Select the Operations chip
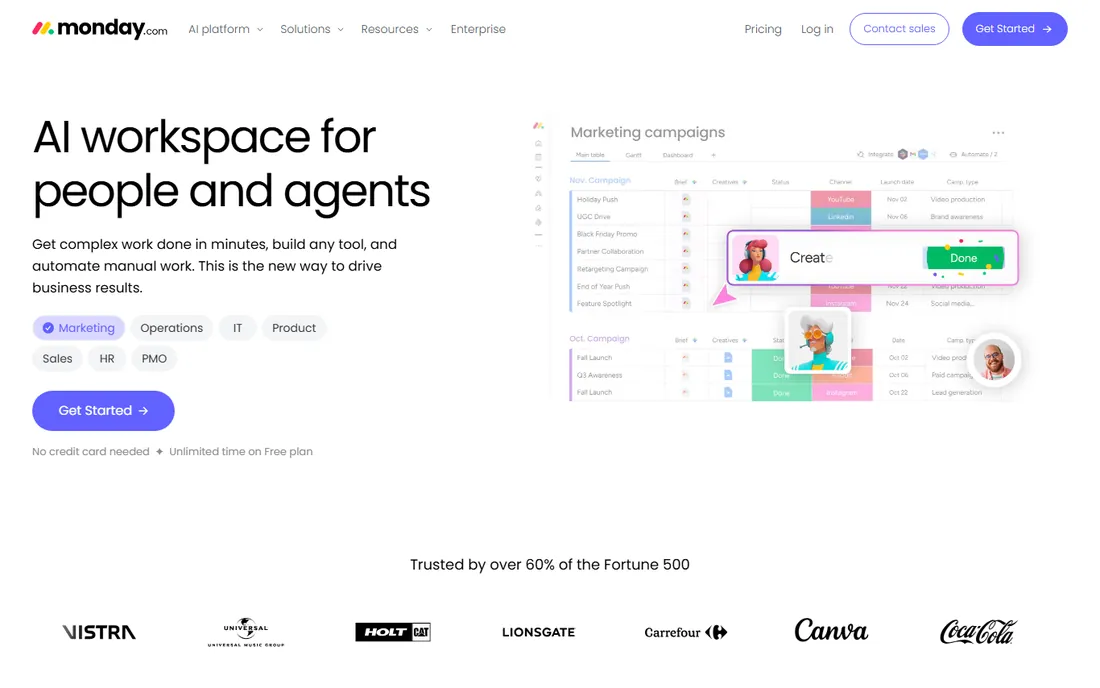This screenshot has height=688, width=1100. 171,328
